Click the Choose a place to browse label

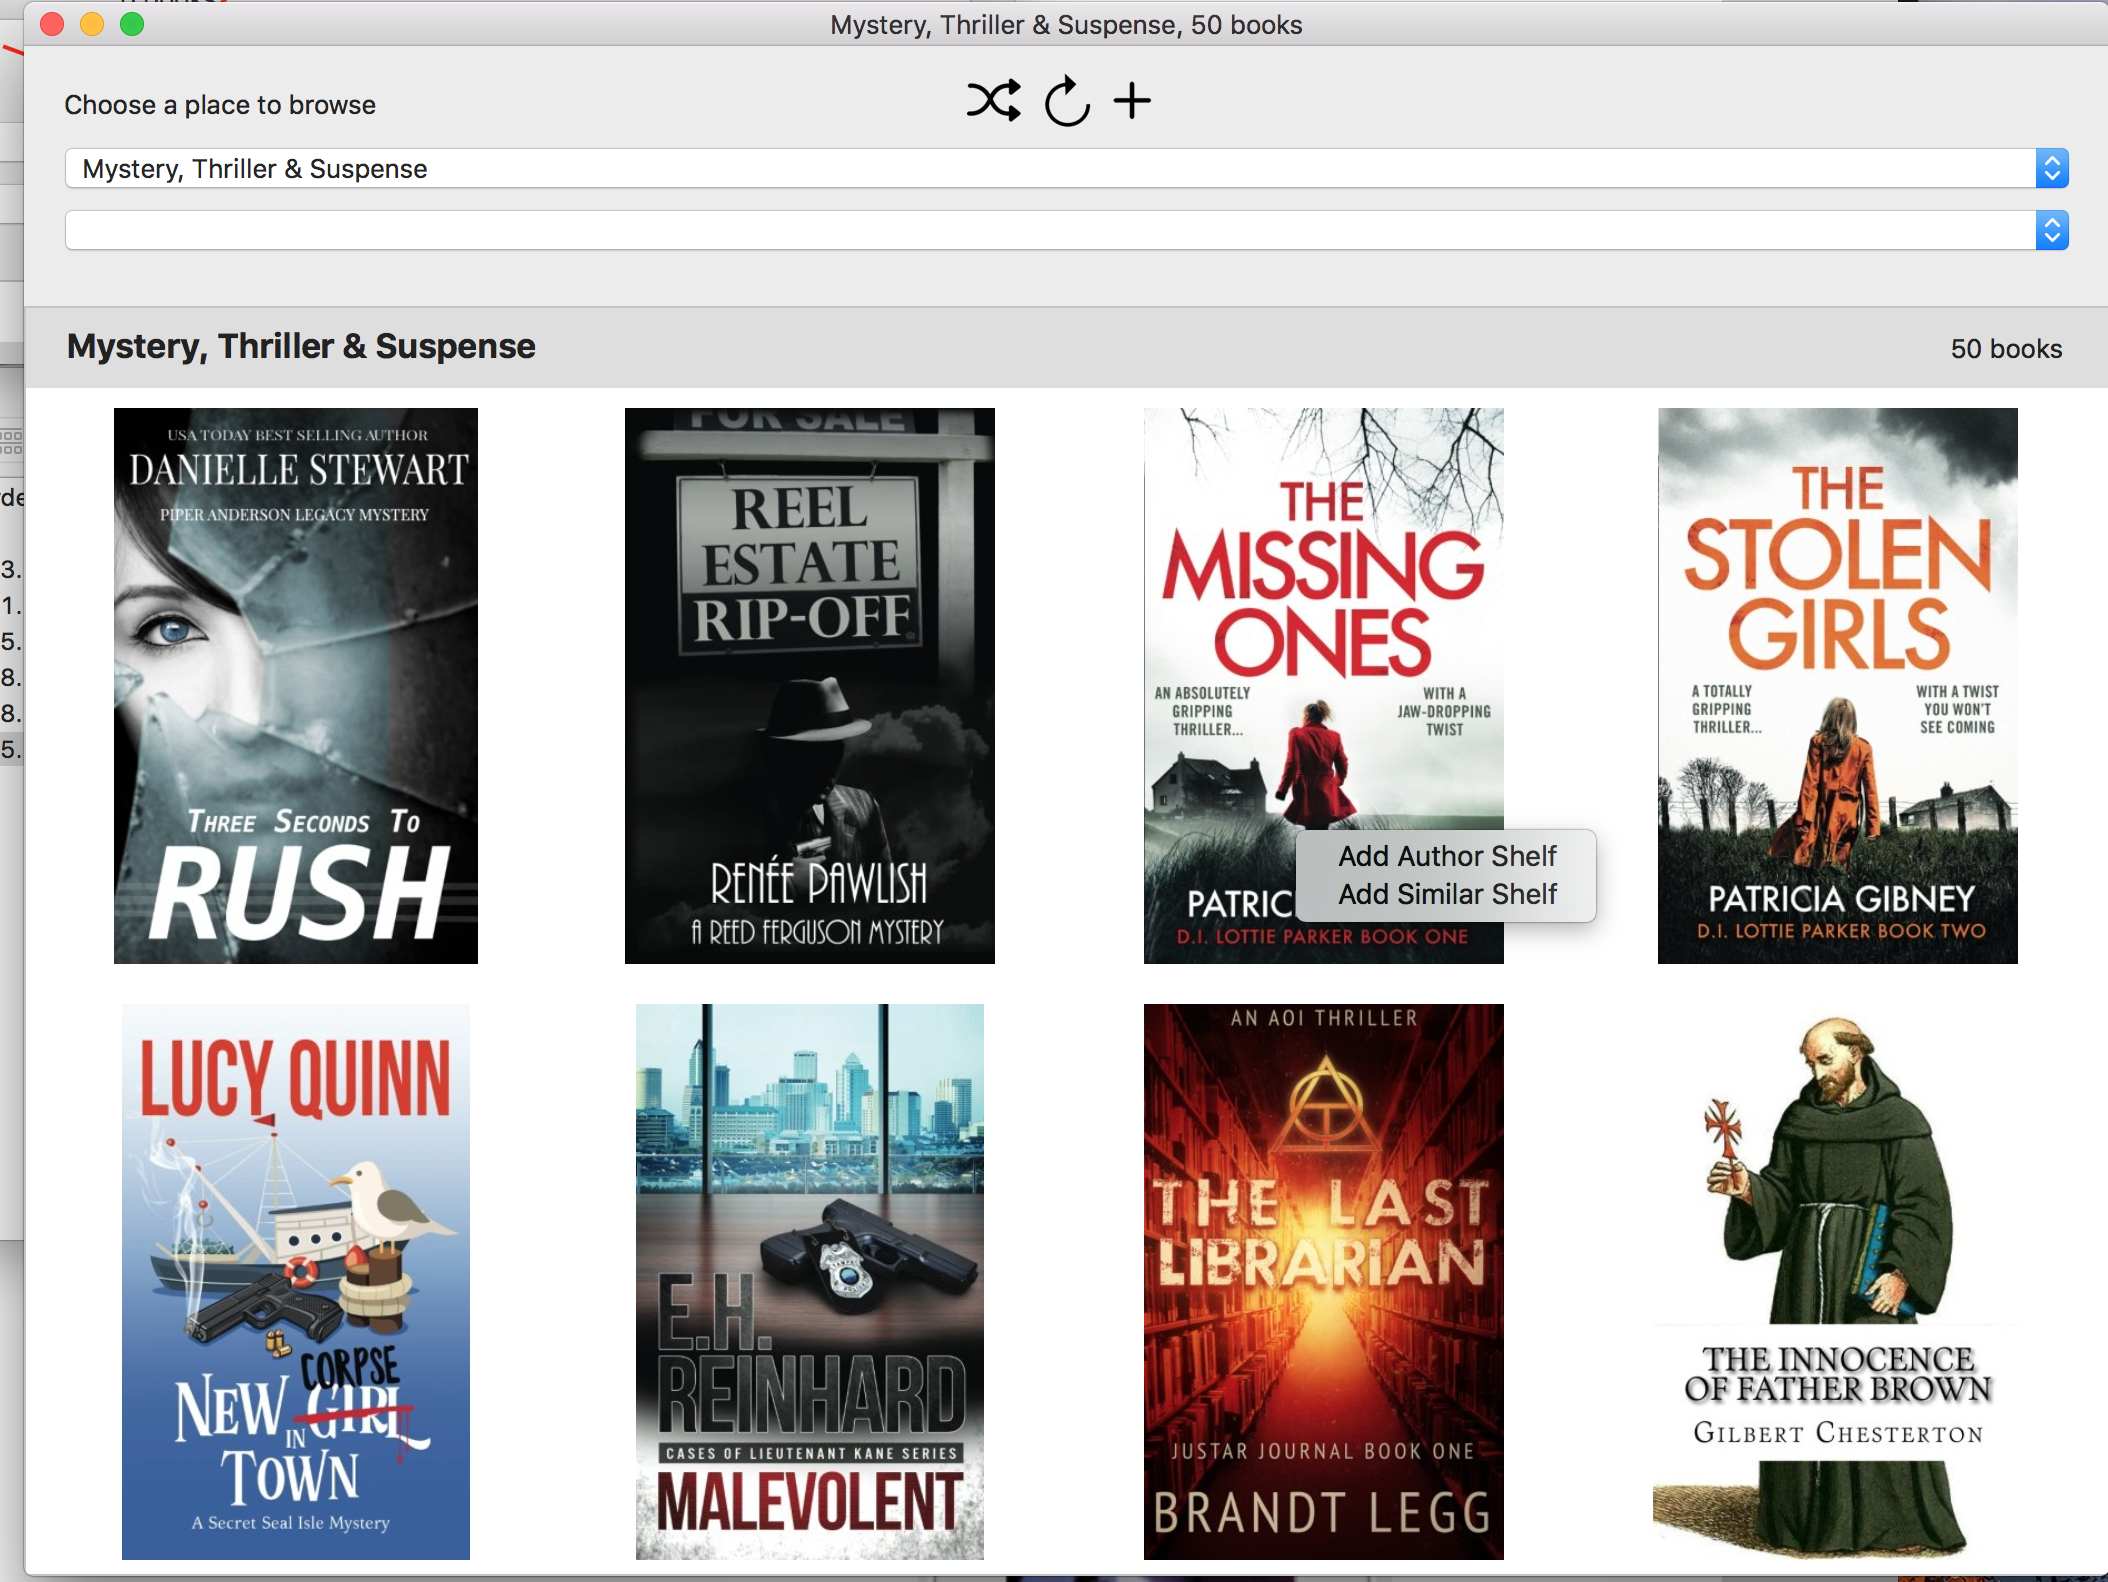tap(220, 105)
